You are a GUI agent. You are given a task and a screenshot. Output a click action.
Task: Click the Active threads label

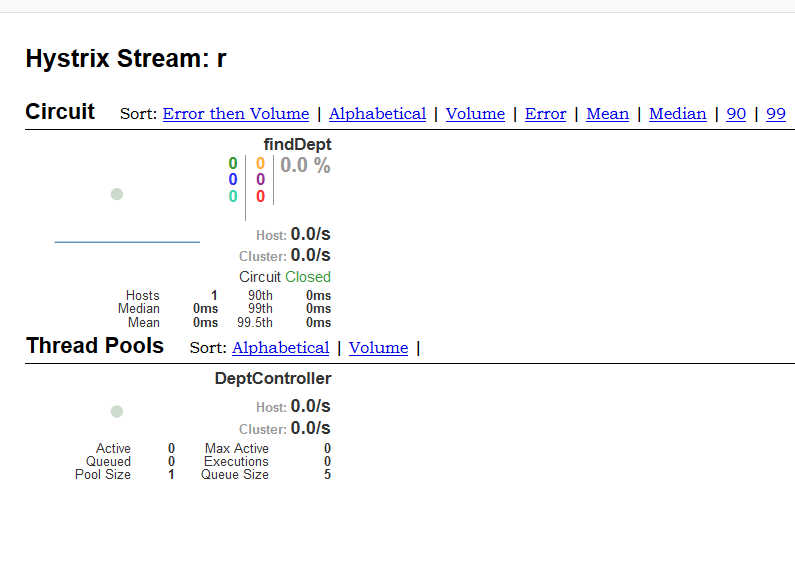click(114, 449)
